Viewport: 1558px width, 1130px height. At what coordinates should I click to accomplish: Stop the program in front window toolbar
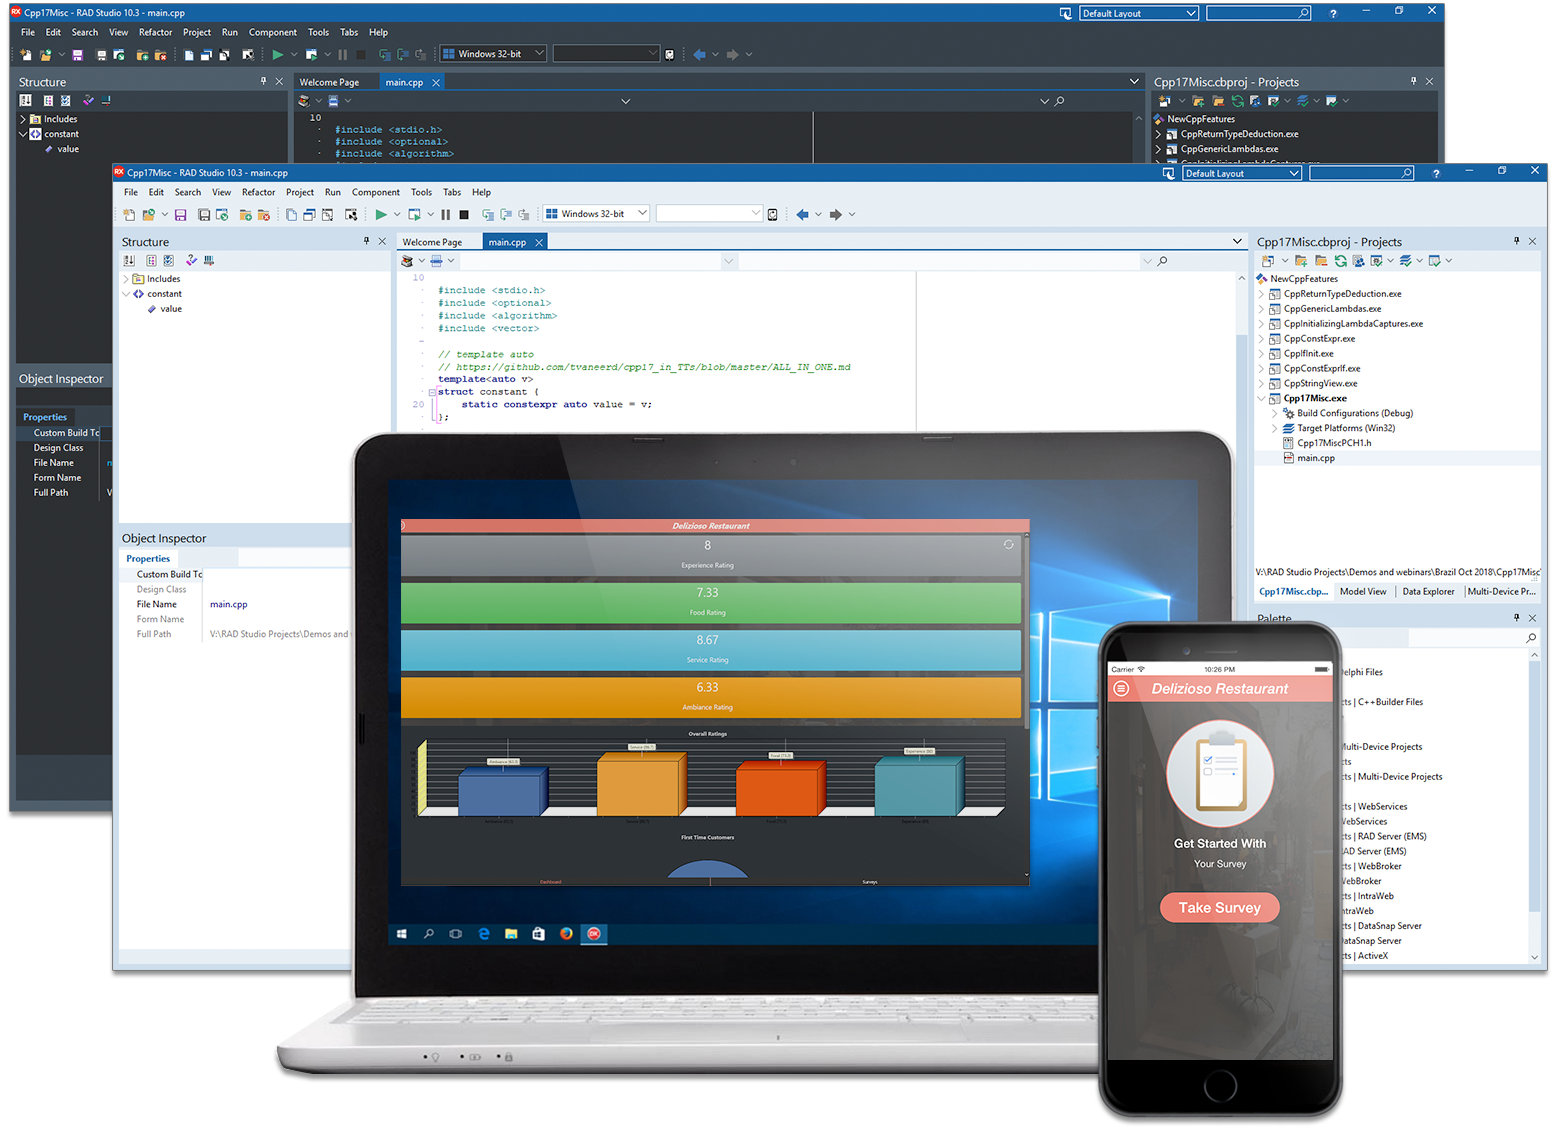(x=464, y=214)
